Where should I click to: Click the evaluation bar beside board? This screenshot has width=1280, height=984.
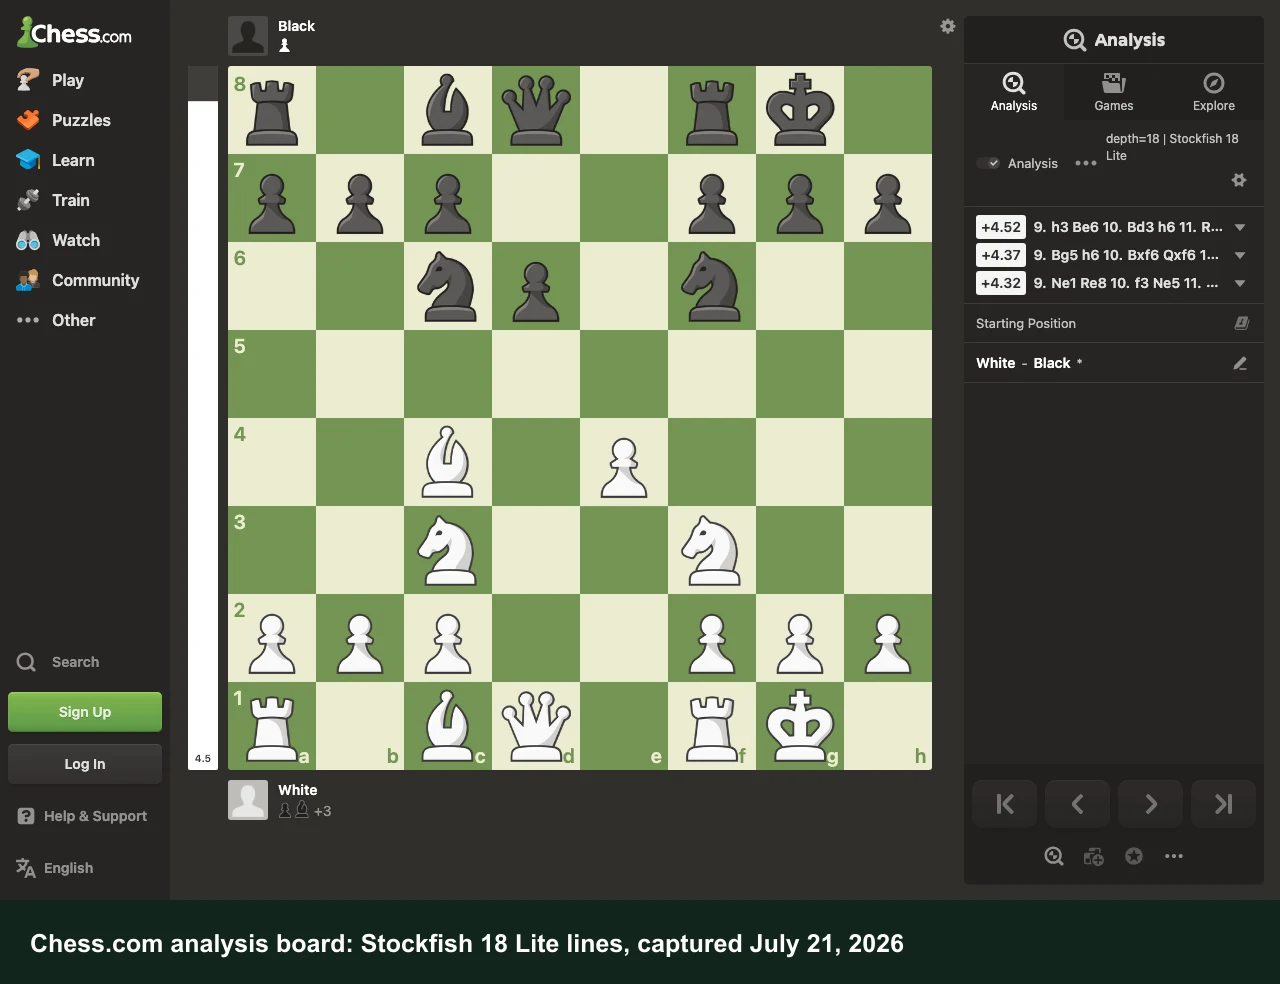click(203, 418)
